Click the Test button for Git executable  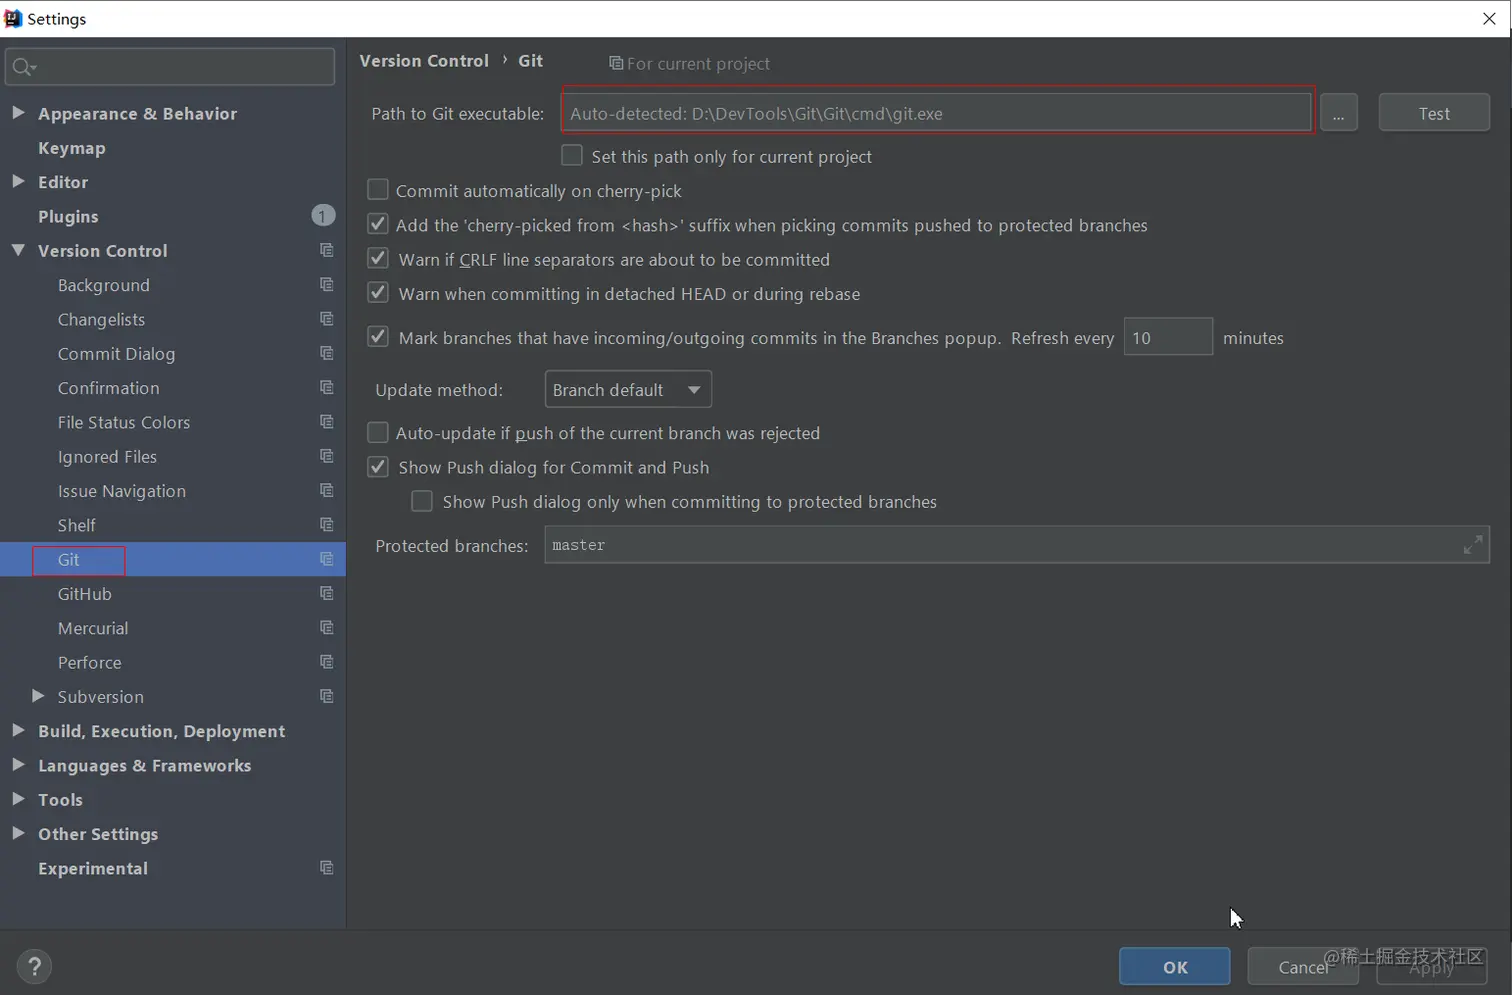(x=1434, y=113)
